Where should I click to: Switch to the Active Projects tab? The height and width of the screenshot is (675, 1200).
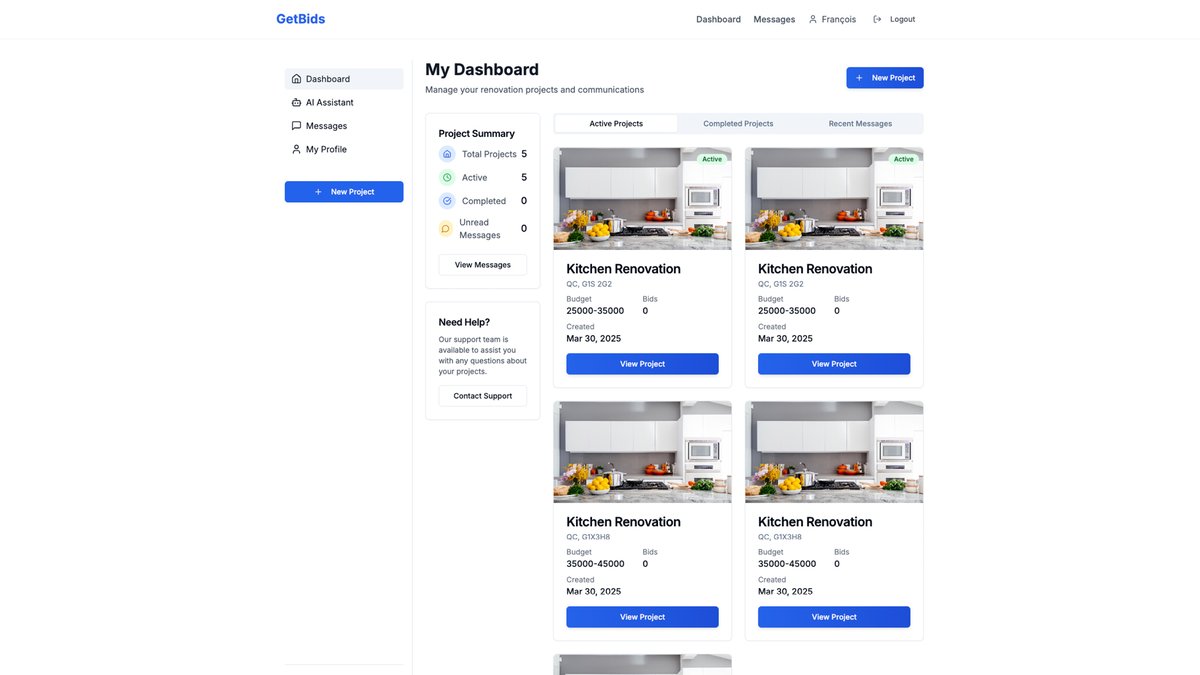[616, 124]
